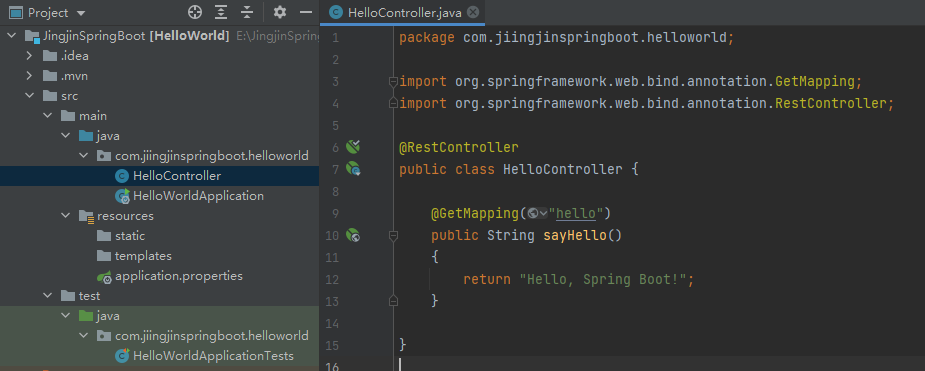Click the Spring bean gutter icon on line 7
This screenshot has height=371, width=925.
(353, 170)
